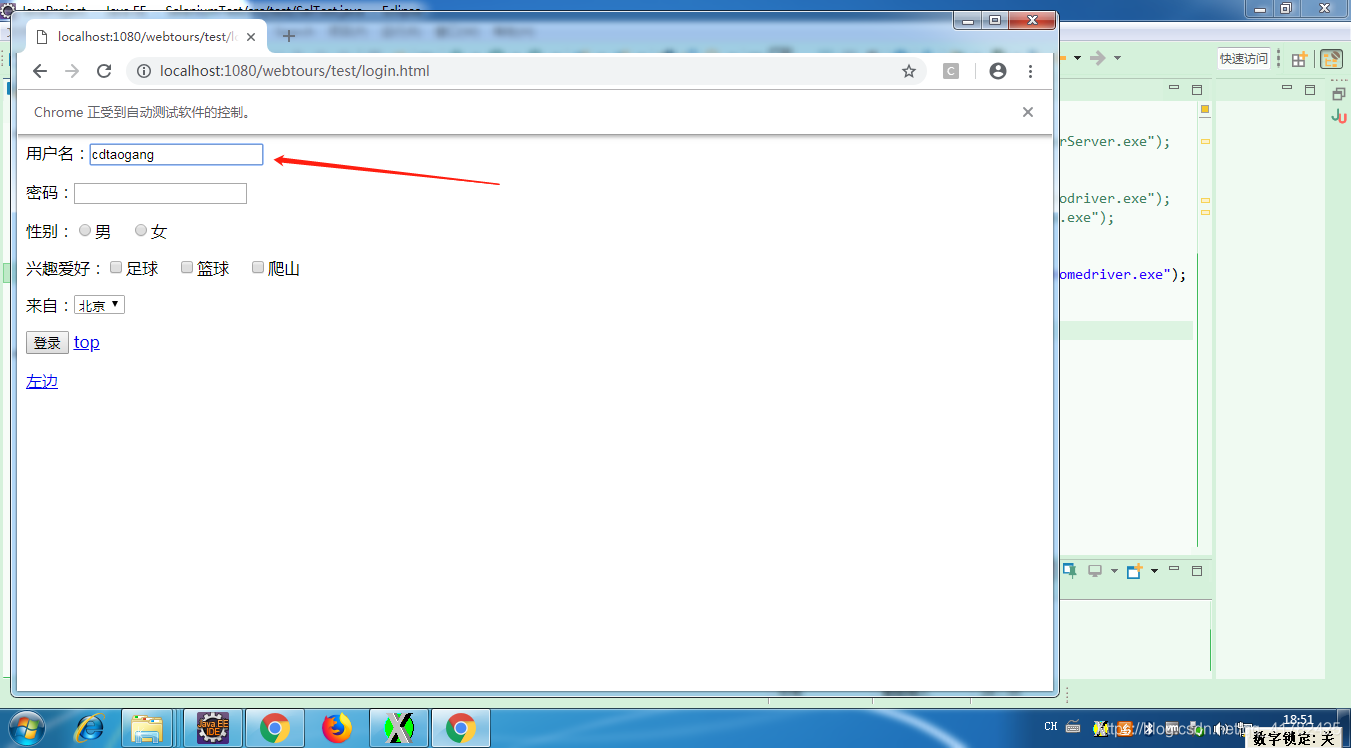1351x748 pixels.
Task: Expand the Eclipse back history dropdown arrow
Action: point(1077,58)
